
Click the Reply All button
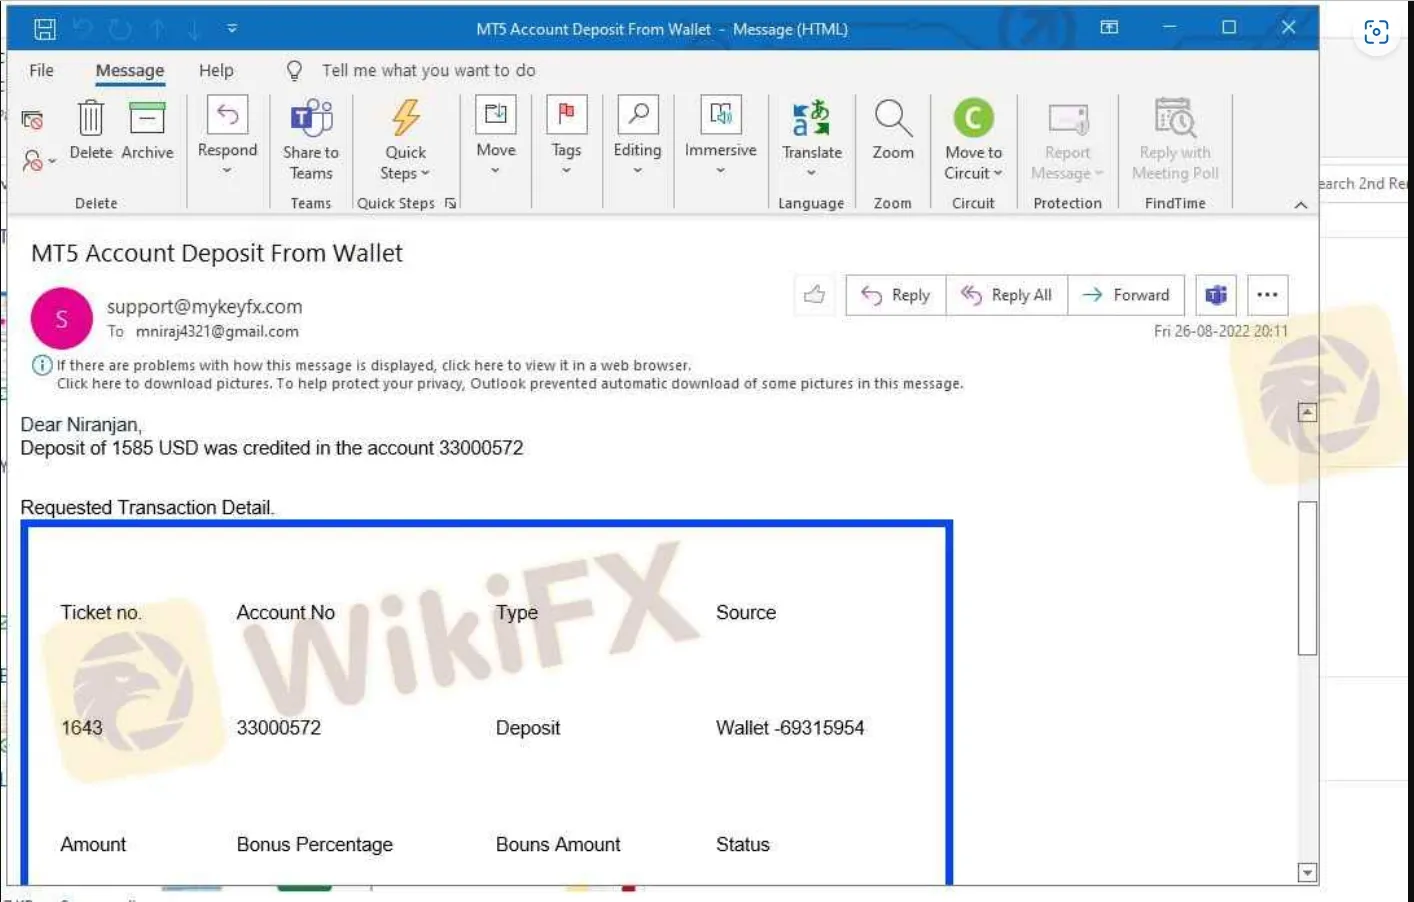[x=1007, y=295]
